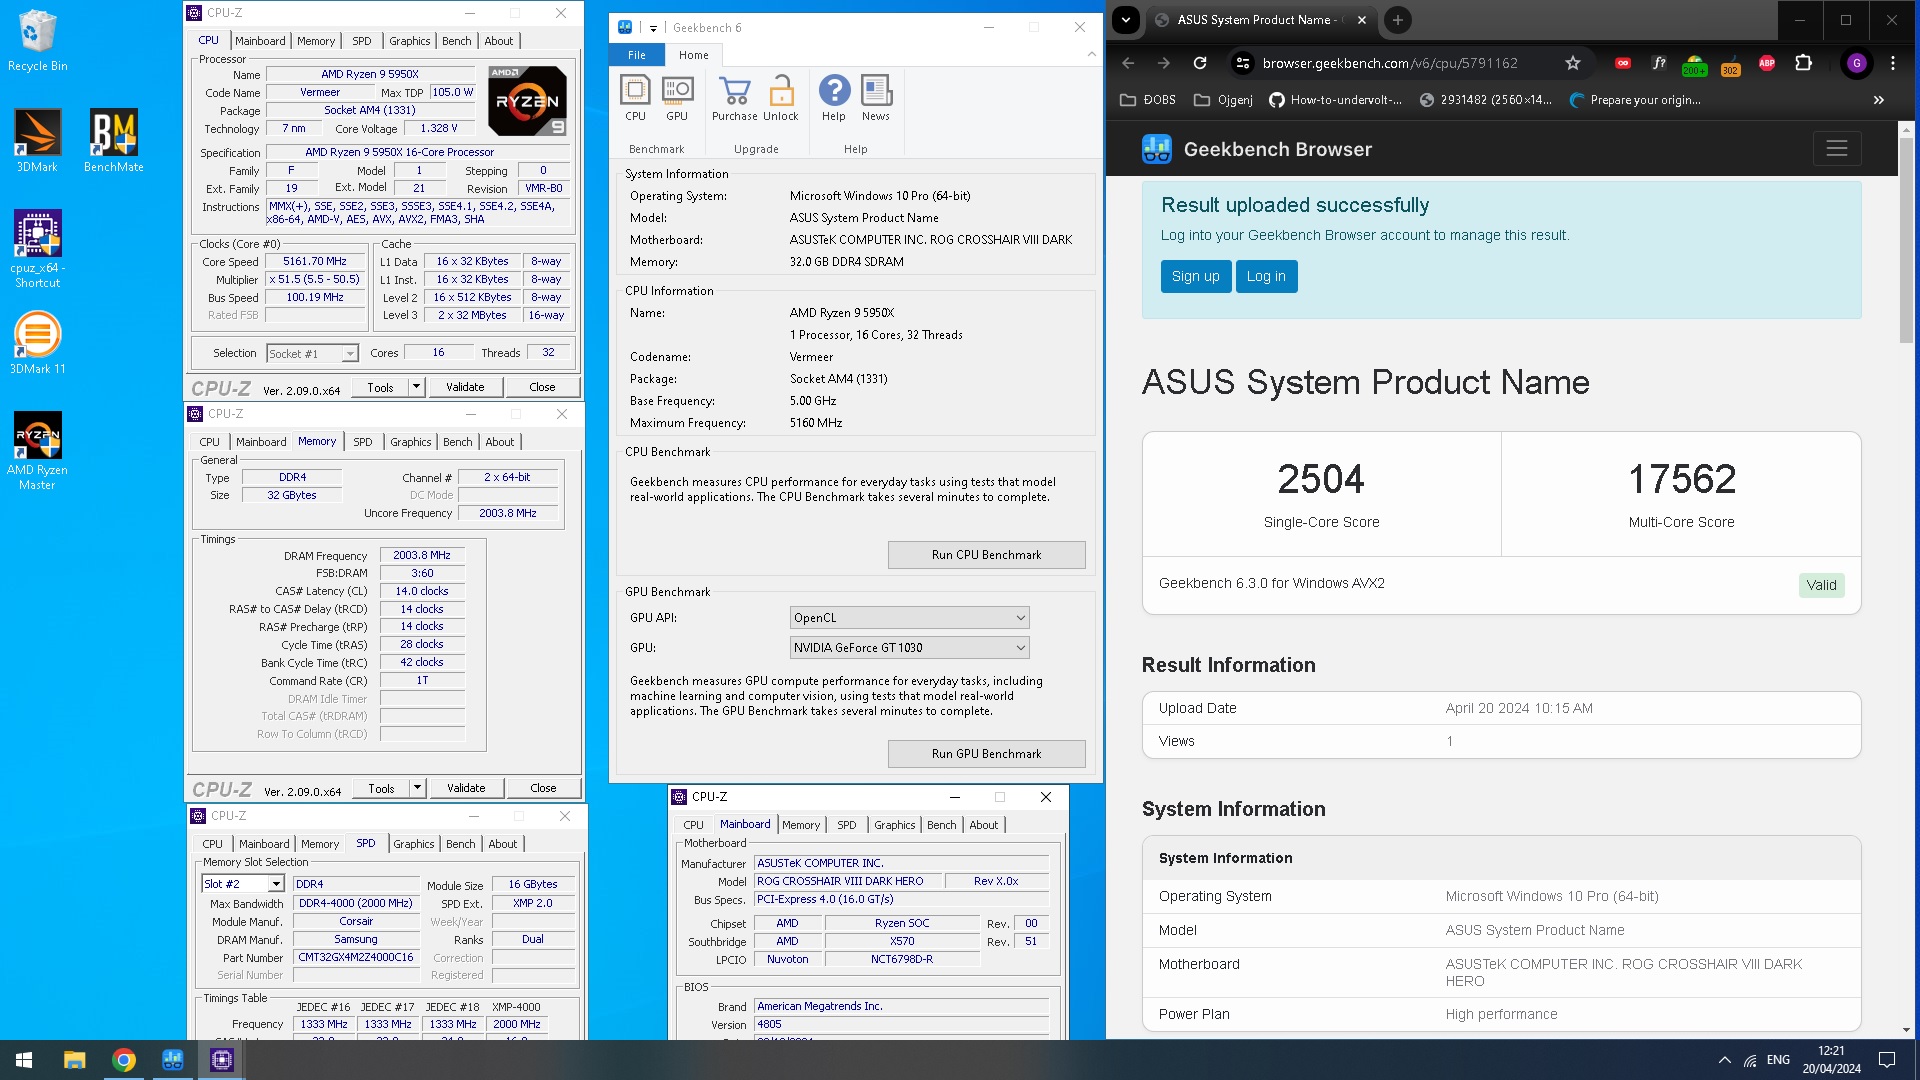The image size is (1920, 1080).
Task: Click the Chrome address bar URL
Action: click(x=1390, y=63)
